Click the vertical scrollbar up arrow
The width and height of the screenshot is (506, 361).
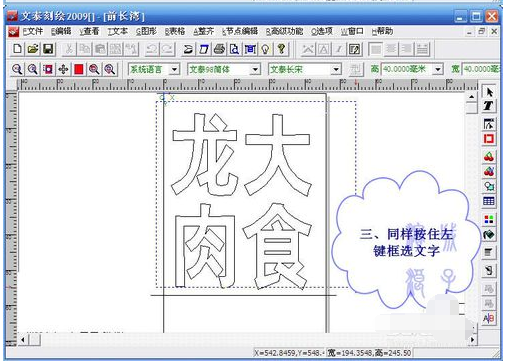pos(471,97)
